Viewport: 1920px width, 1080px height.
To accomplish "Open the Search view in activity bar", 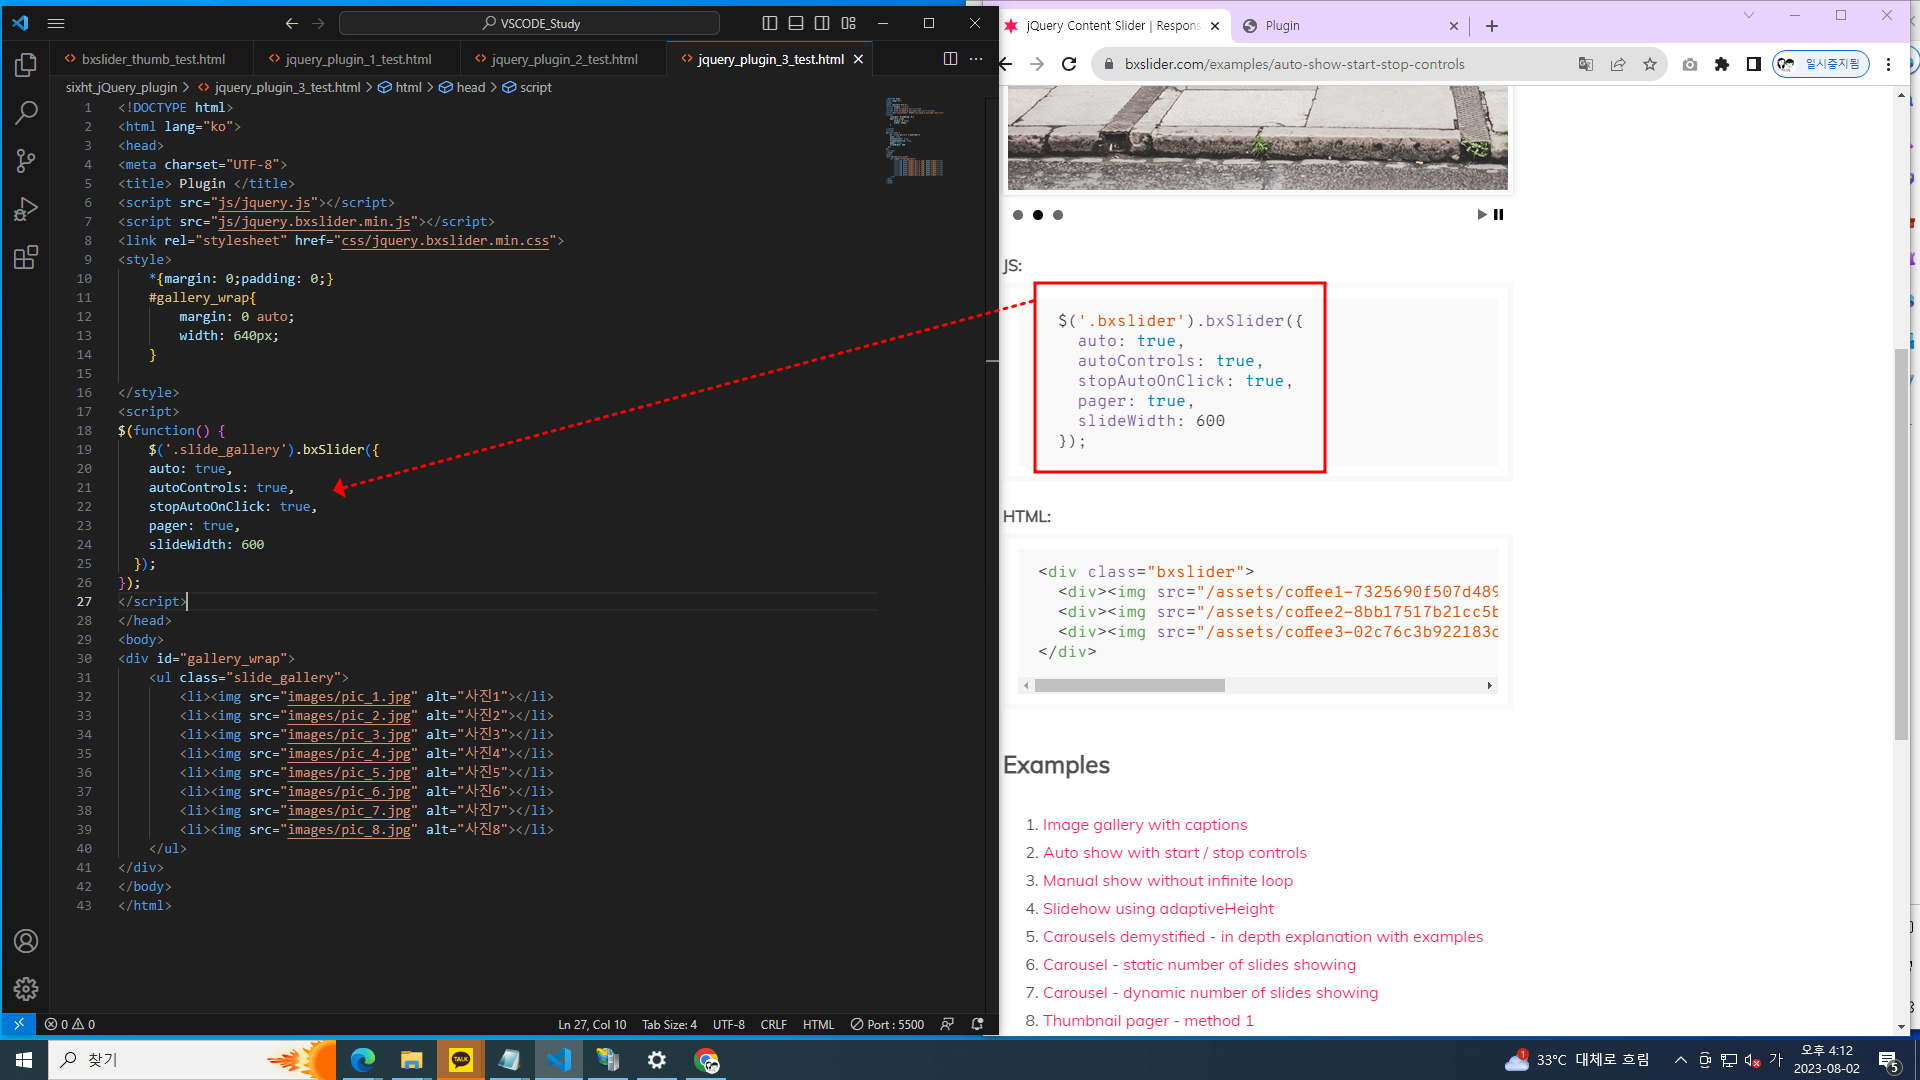I will 26,113.
